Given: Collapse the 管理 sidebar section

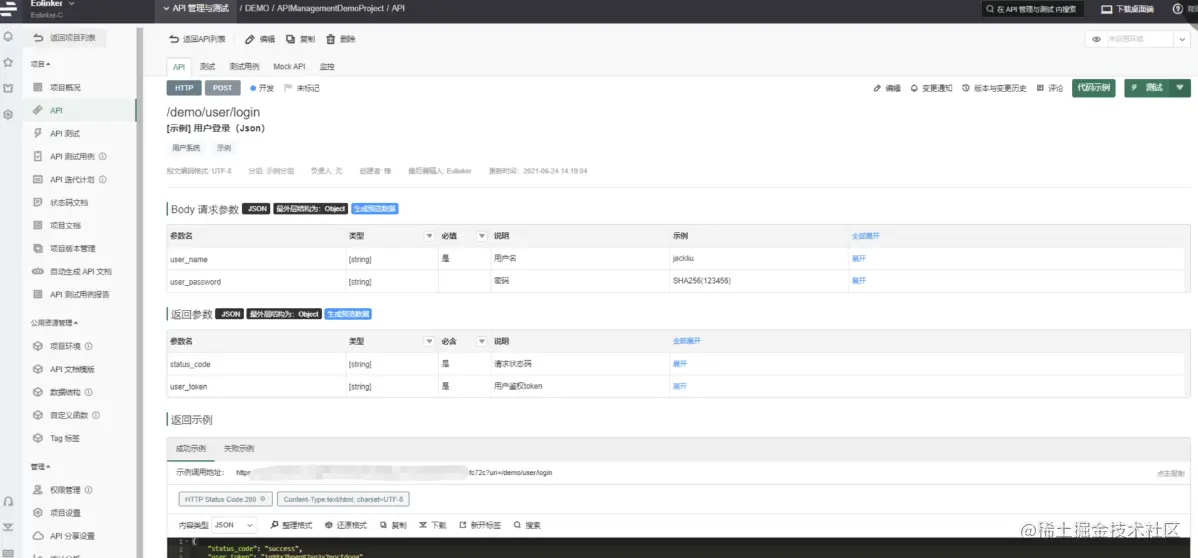Looking at the screenshot, I should [40, 466].
